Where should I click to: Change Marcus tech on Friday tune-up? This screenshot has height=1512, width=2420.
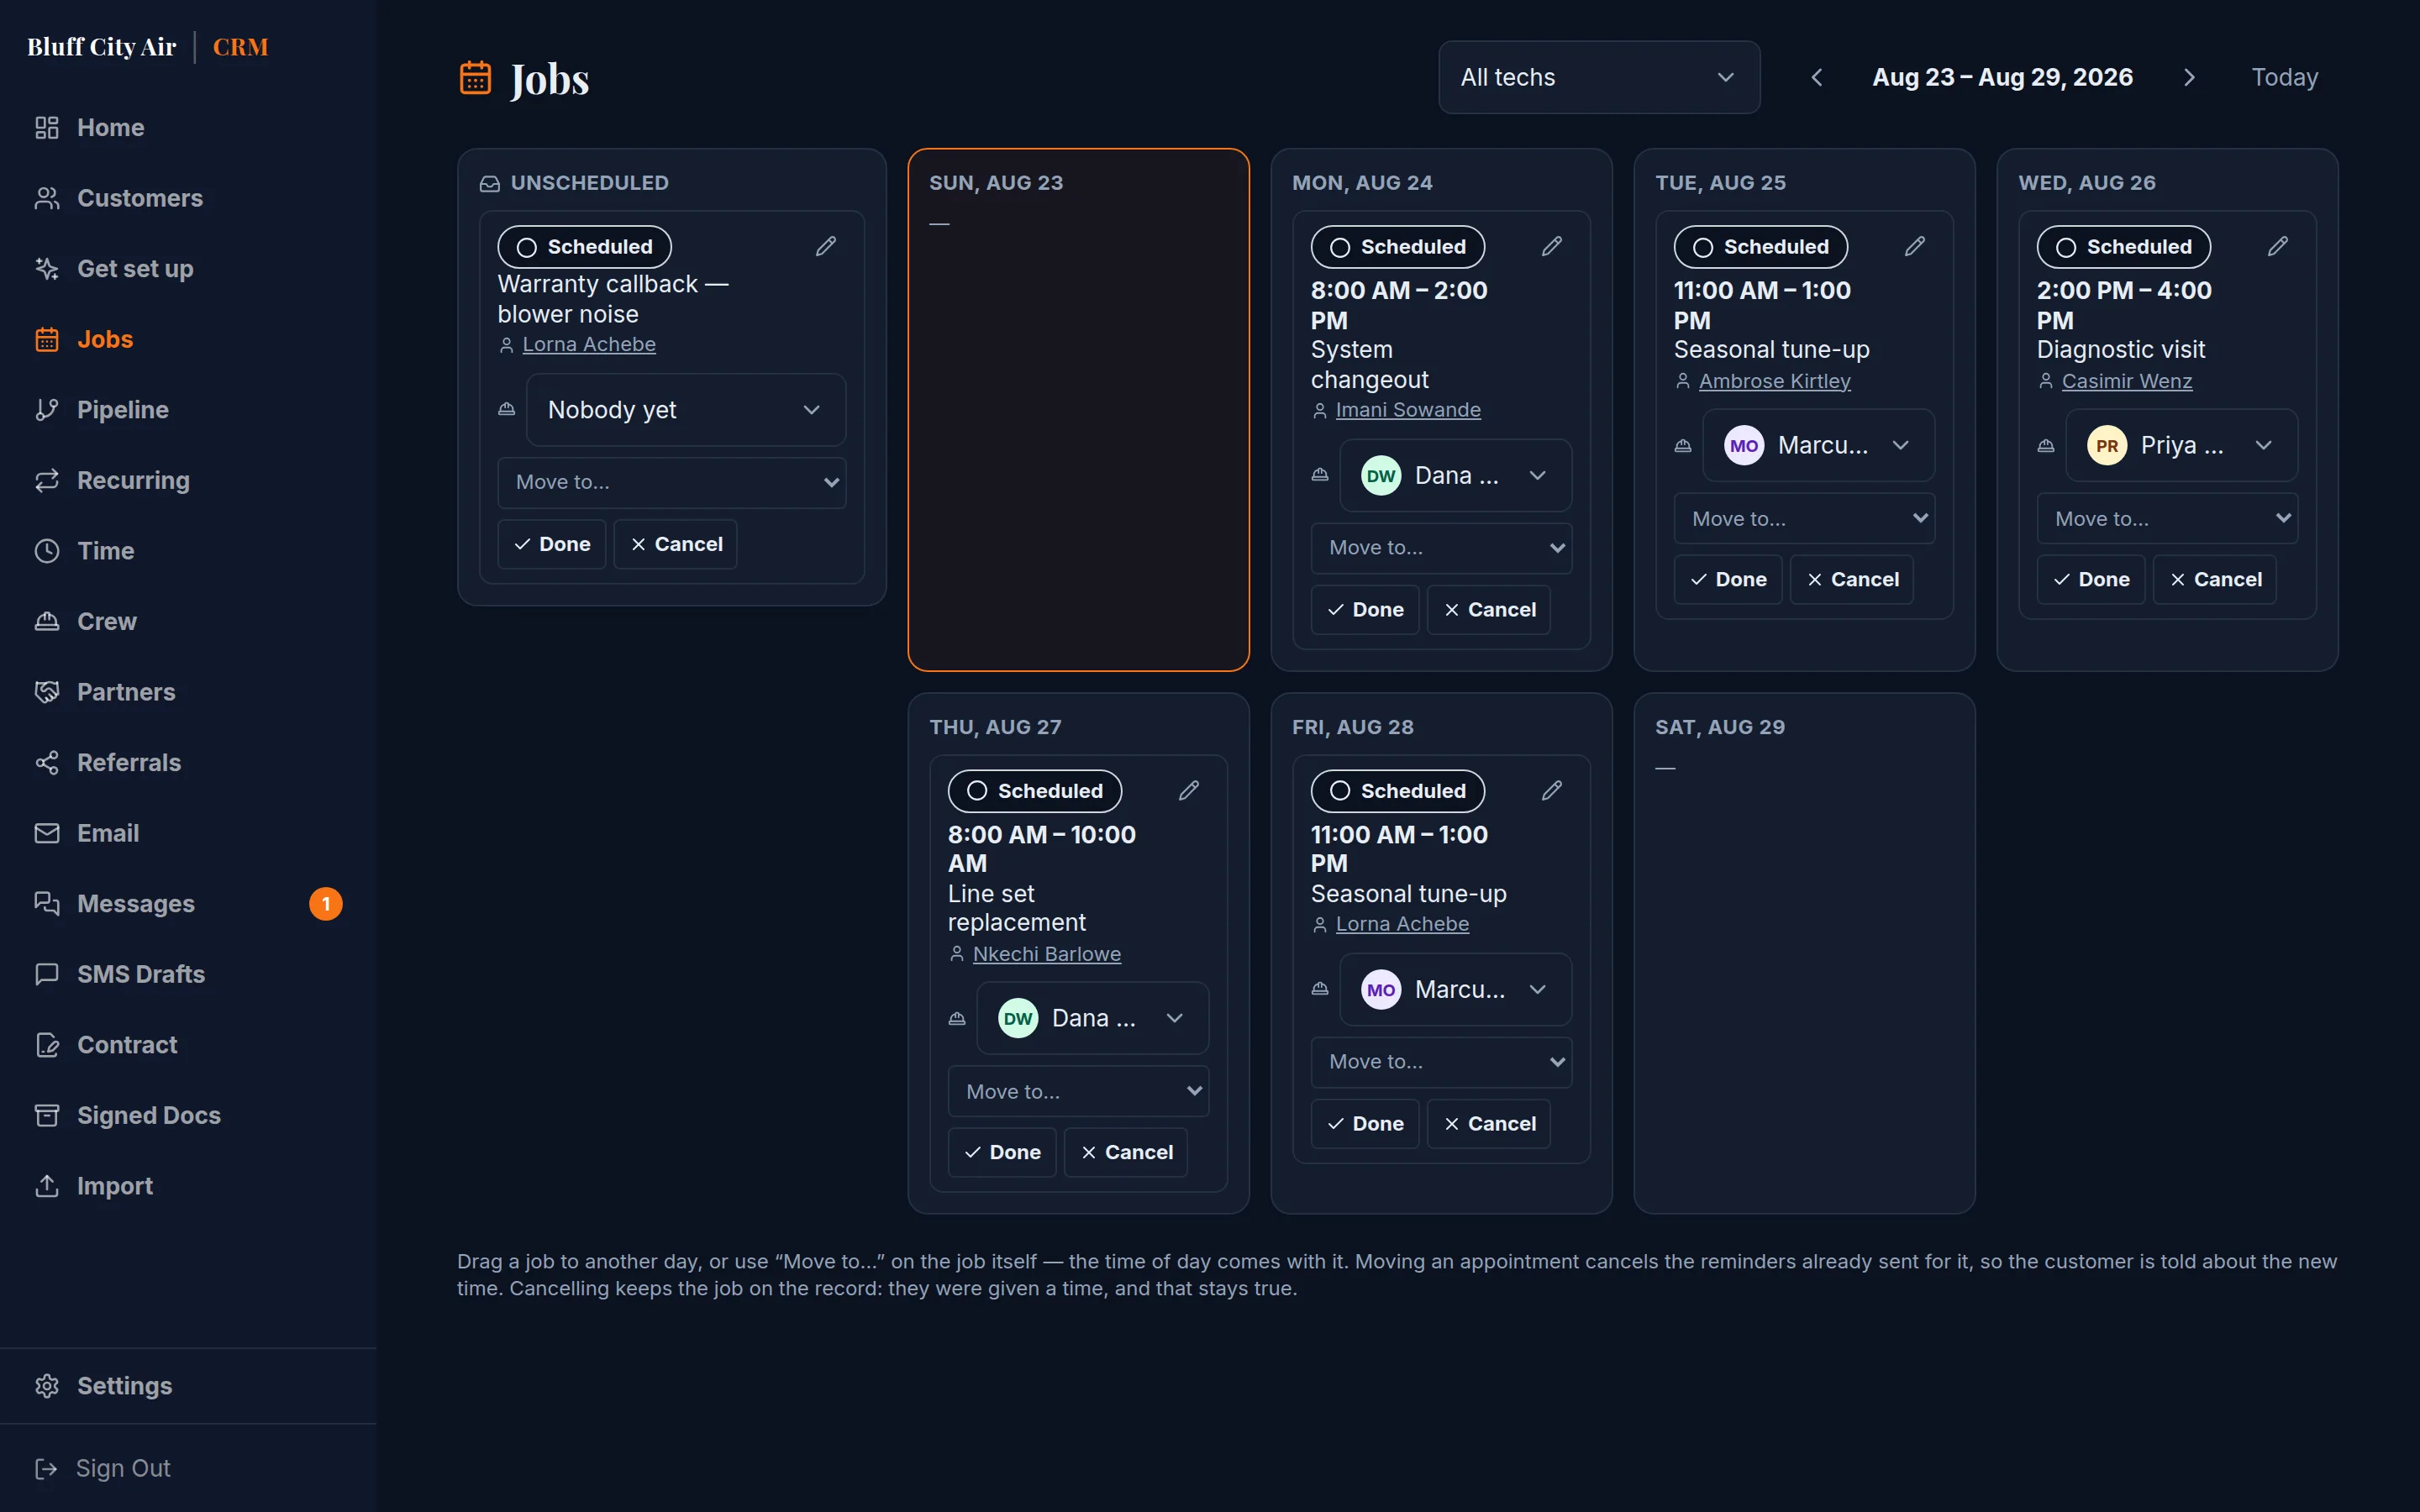pyautogui.click(x=1455, y=989)
